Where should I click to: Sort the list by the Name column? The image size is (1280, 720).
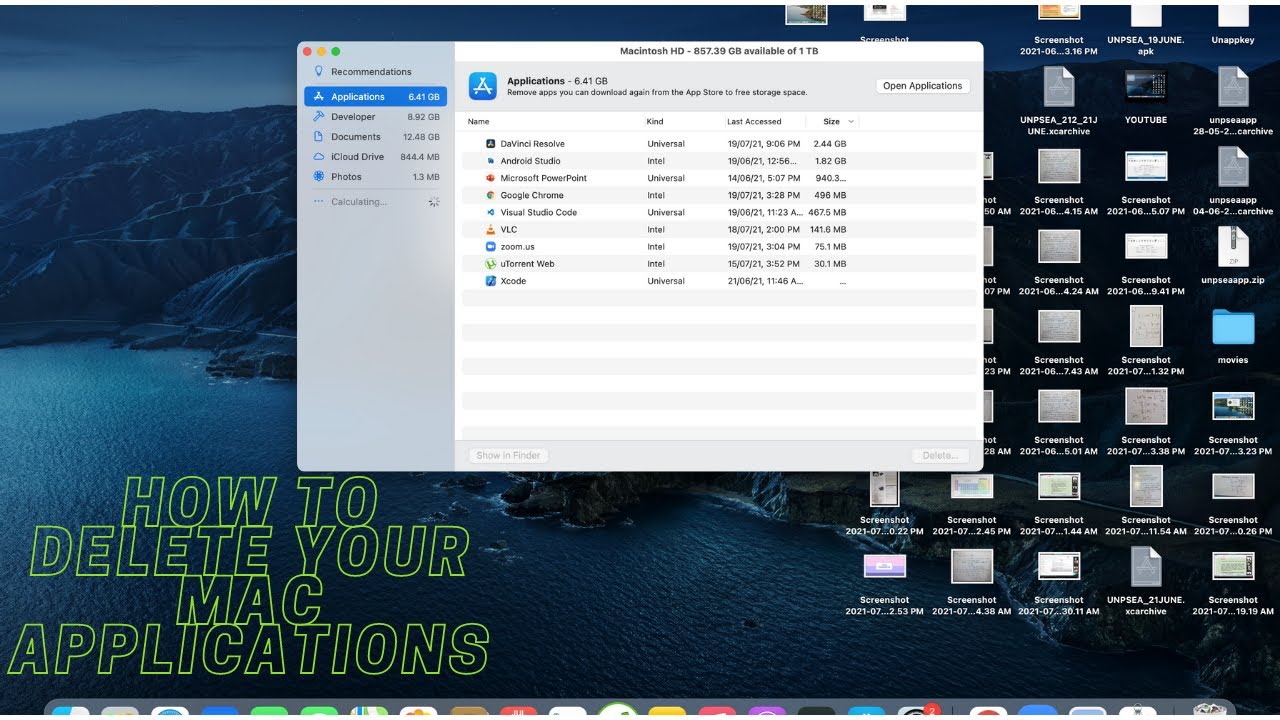point(479,122)
